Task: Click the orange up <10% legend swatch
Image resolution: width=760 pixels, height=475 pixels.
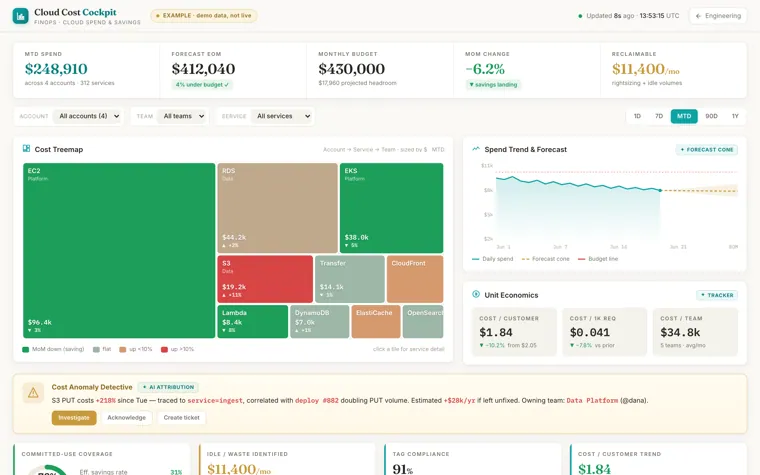Action: (123, 349)
